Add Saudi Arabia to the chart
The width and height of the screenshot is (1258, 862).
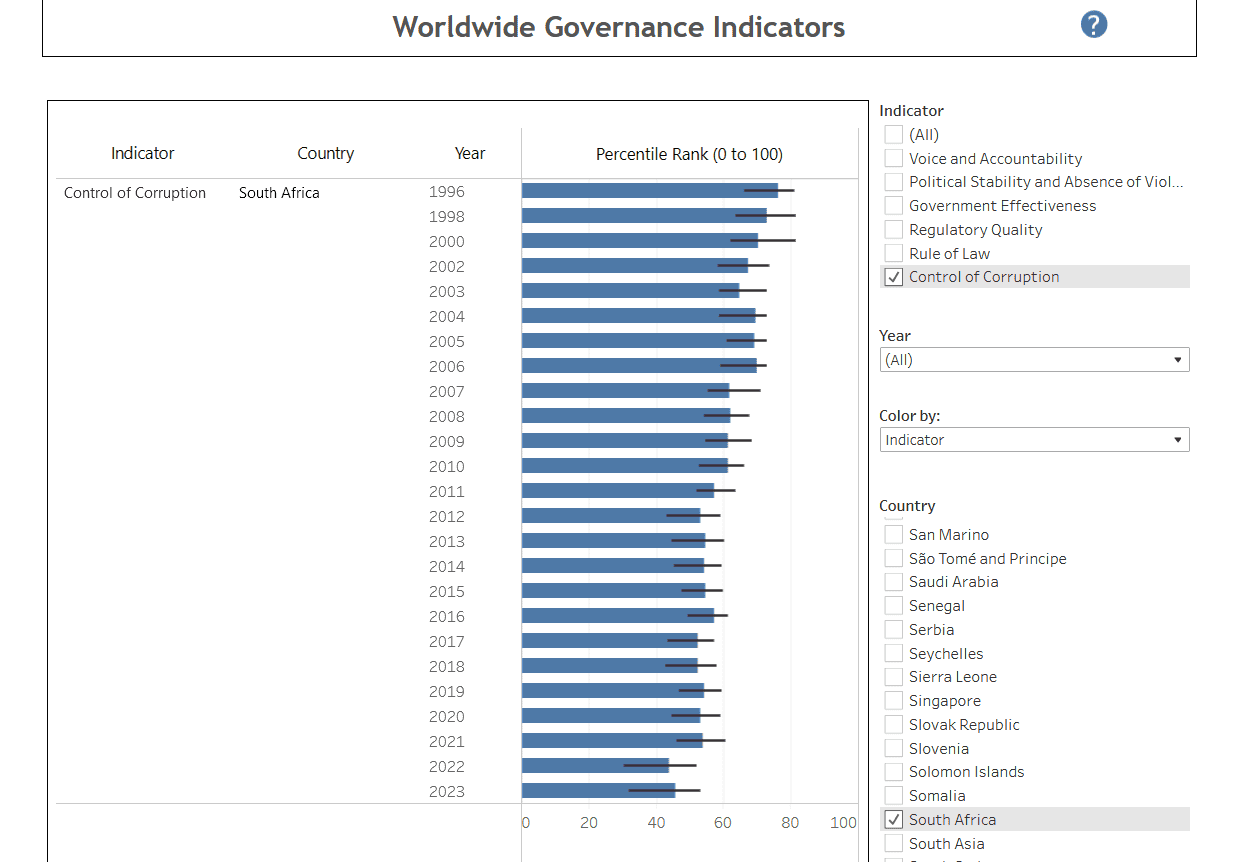click(x=894, y=582)
